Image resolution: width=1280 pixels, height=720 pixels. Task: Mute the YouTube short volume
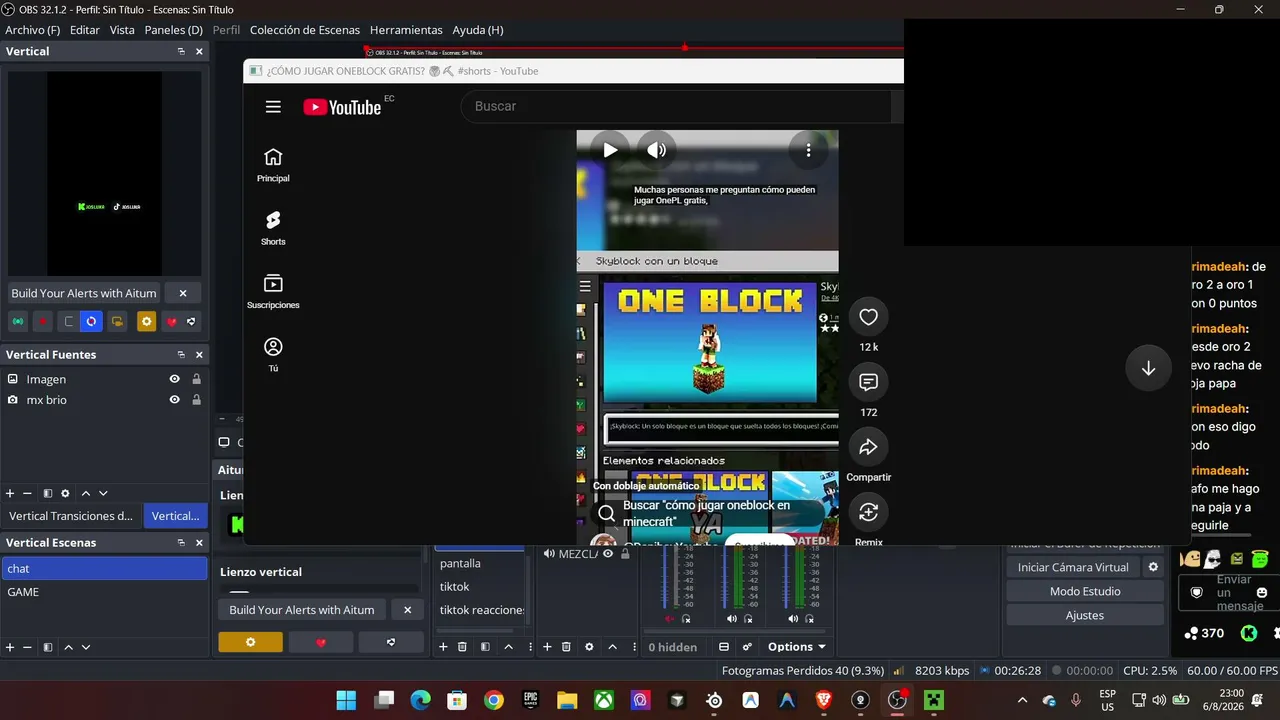point(656,150)
